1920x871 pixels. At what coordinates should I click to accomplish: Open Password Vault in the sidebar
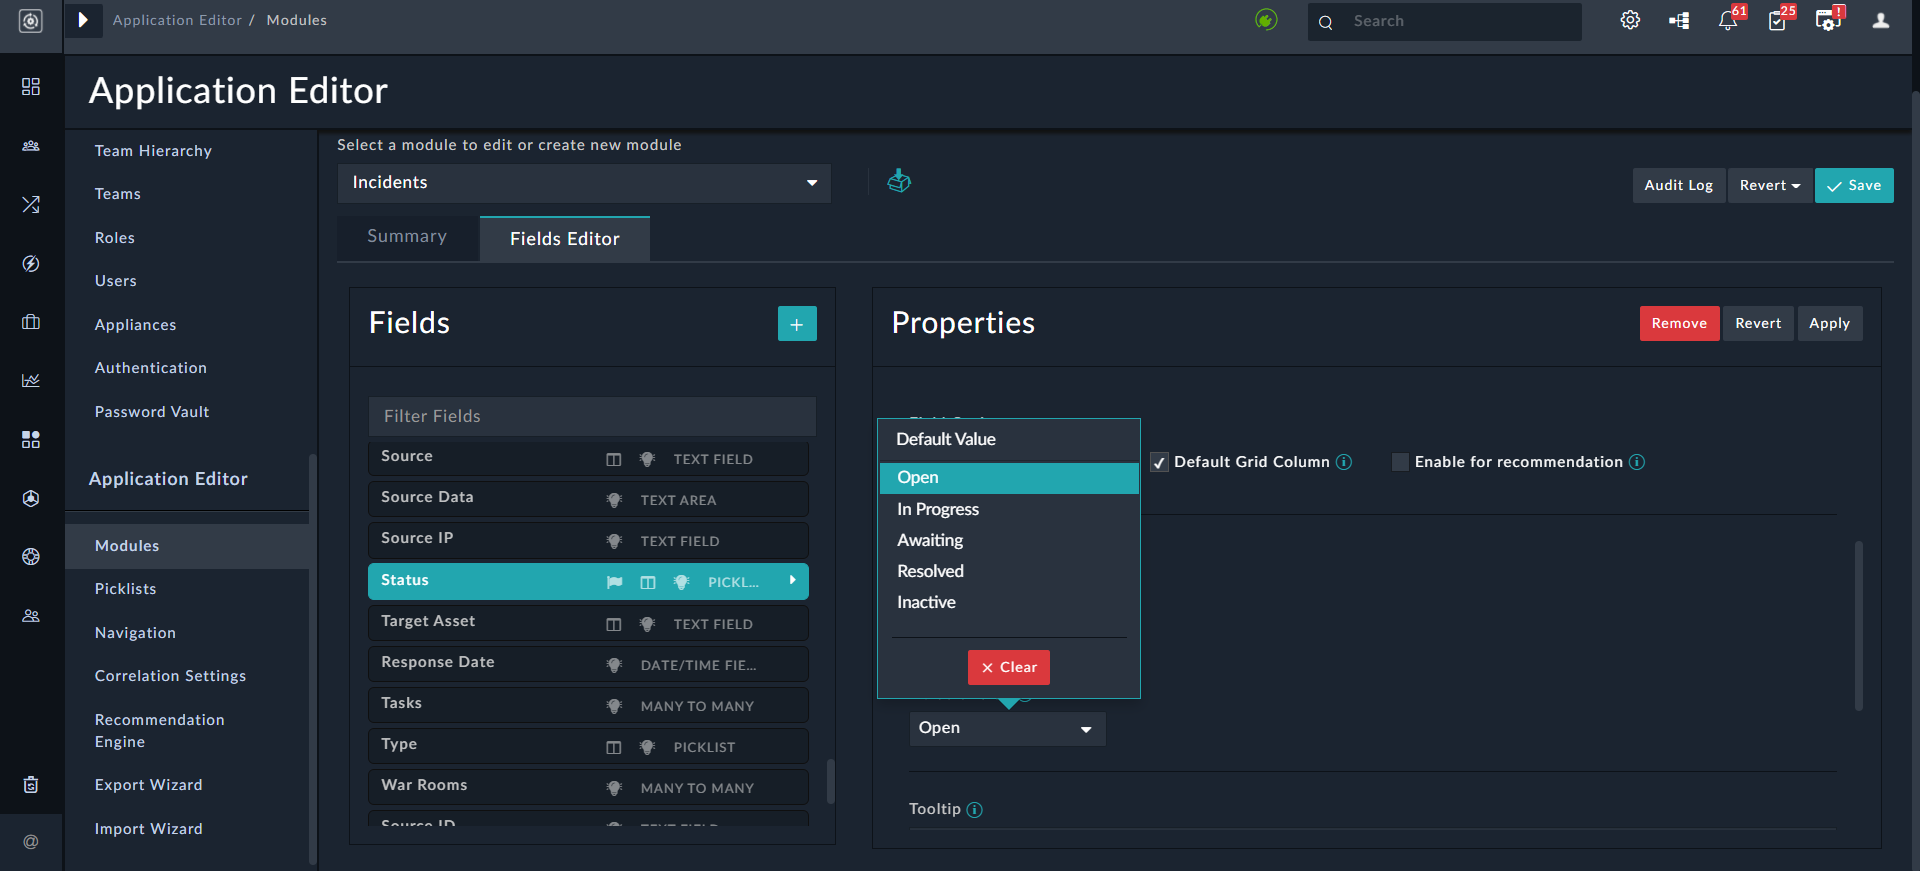point(152,412)
